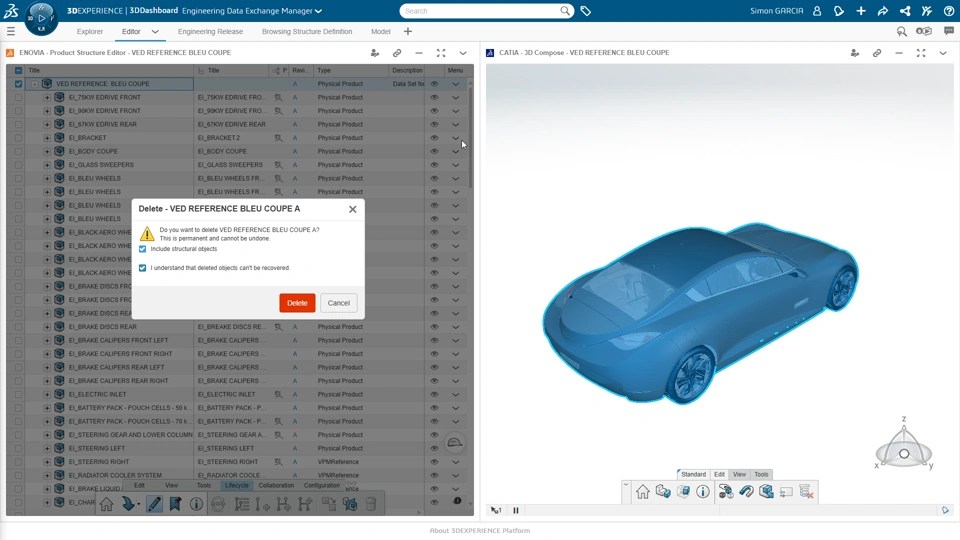Click the 3DEXPERIENCE compass icon

coord(41,17)
